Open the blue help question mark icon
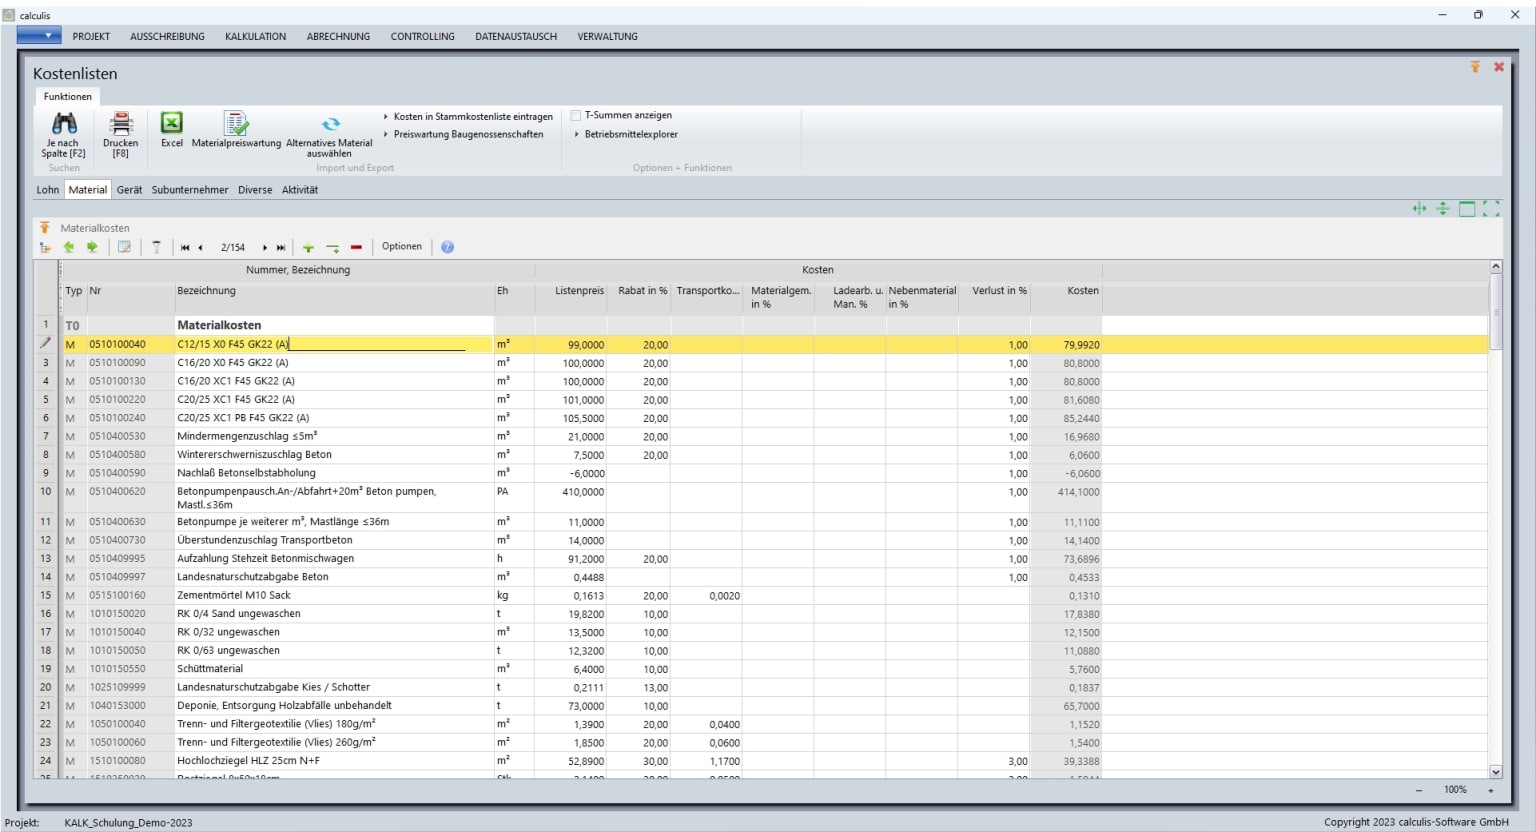The width and height of the screenshot is (1536, 832). [x=447, y=247]
